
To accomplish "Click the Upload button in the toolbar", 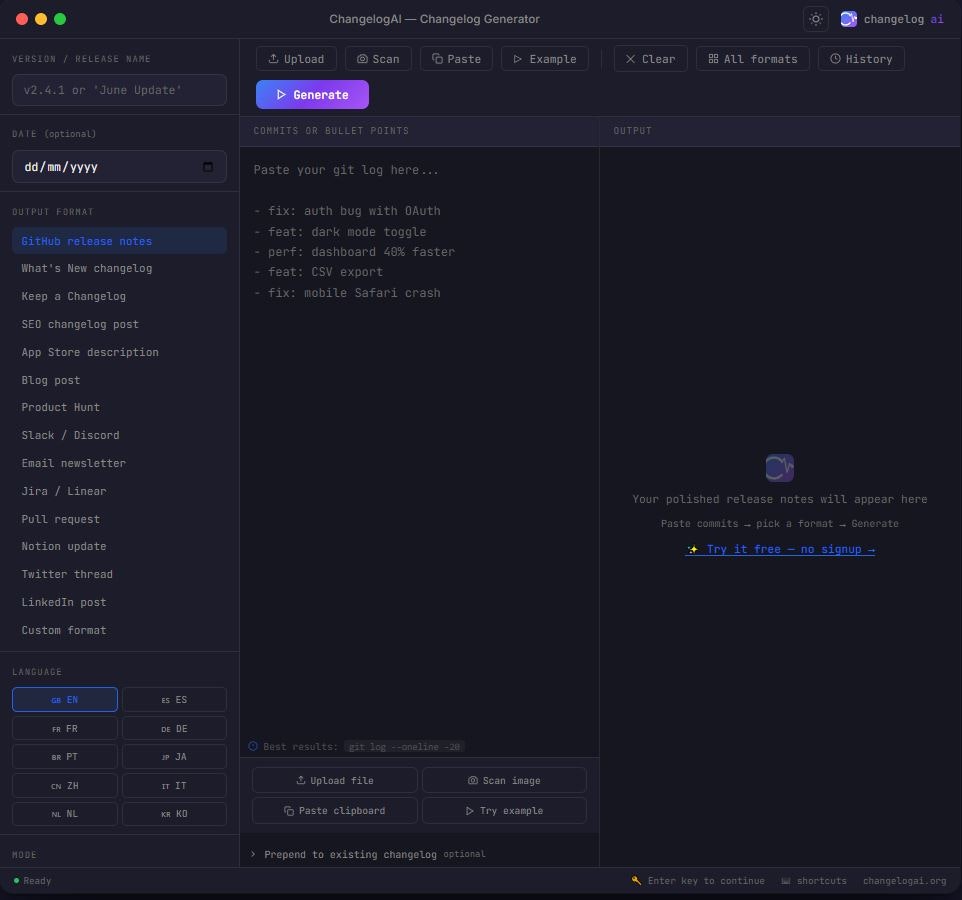I will click(x=296, y=59).
